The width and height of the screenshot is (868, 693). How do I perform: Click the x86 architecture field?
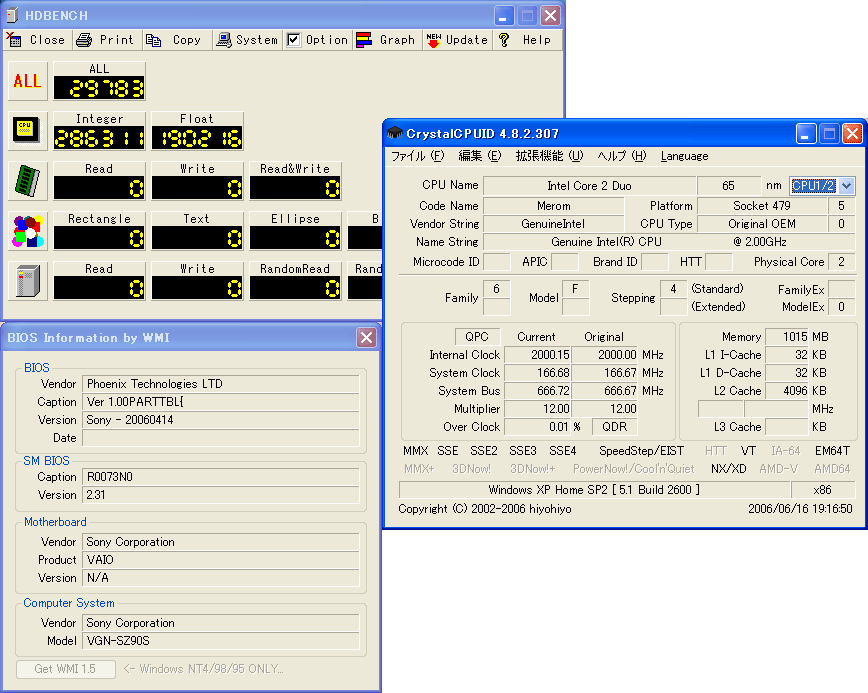[x=823, y=490]
